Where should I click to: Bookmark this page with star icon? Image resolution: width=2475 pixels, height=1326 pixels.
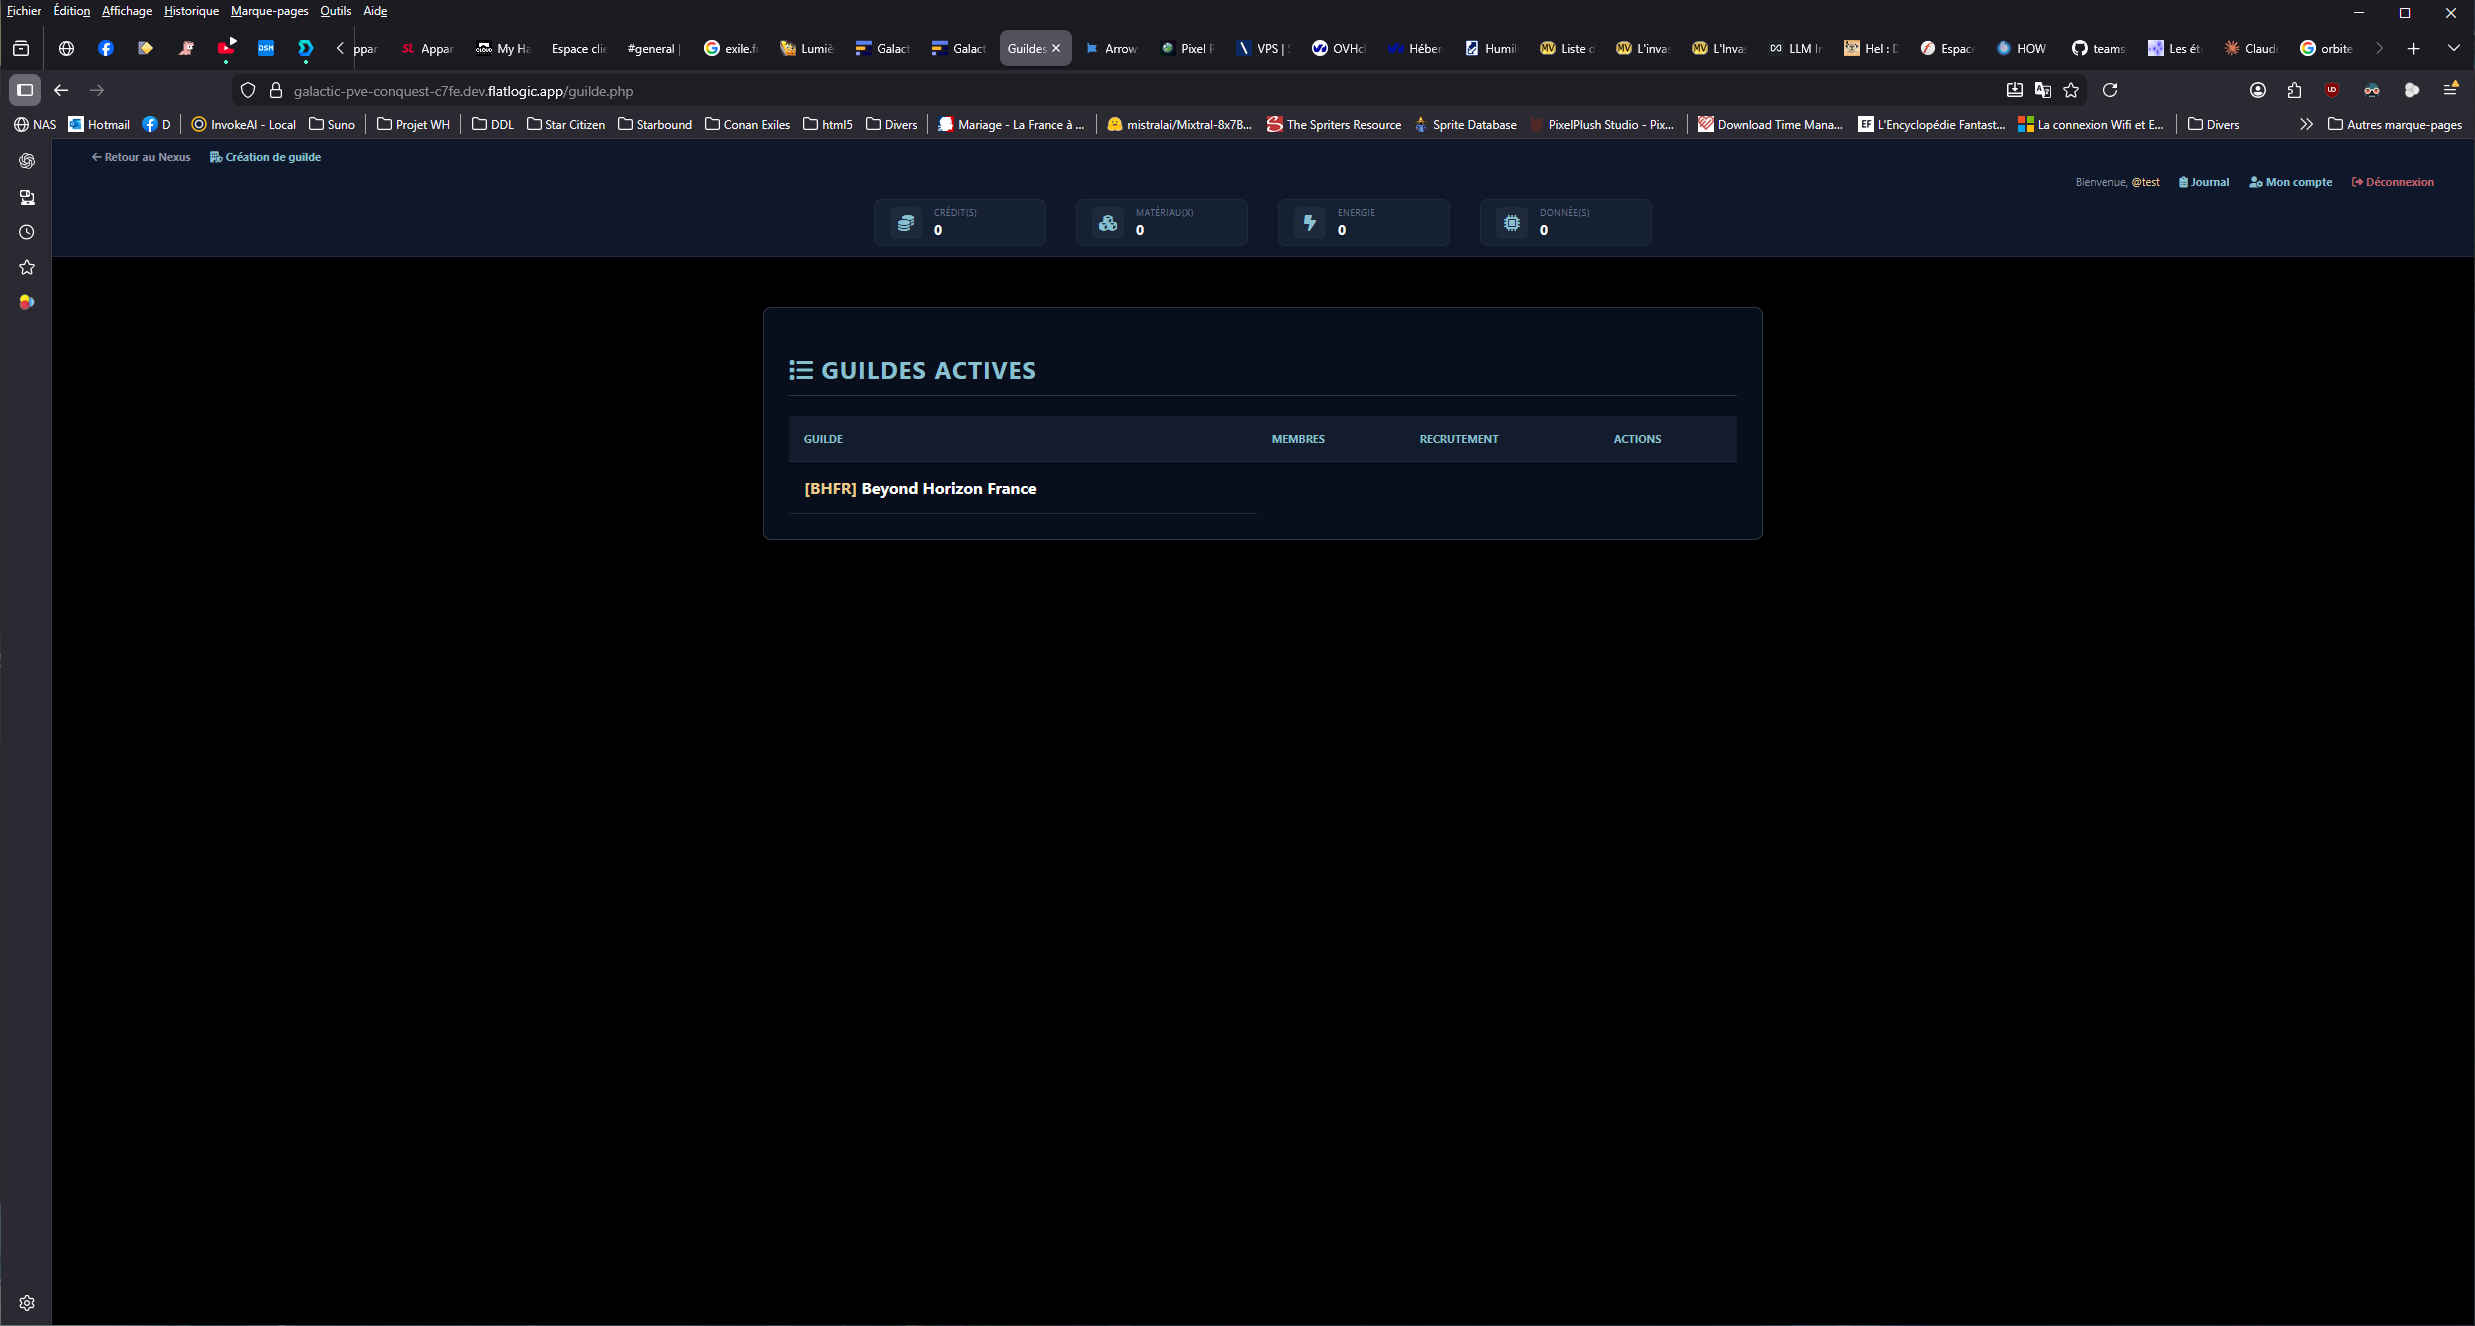[2071, 90]
